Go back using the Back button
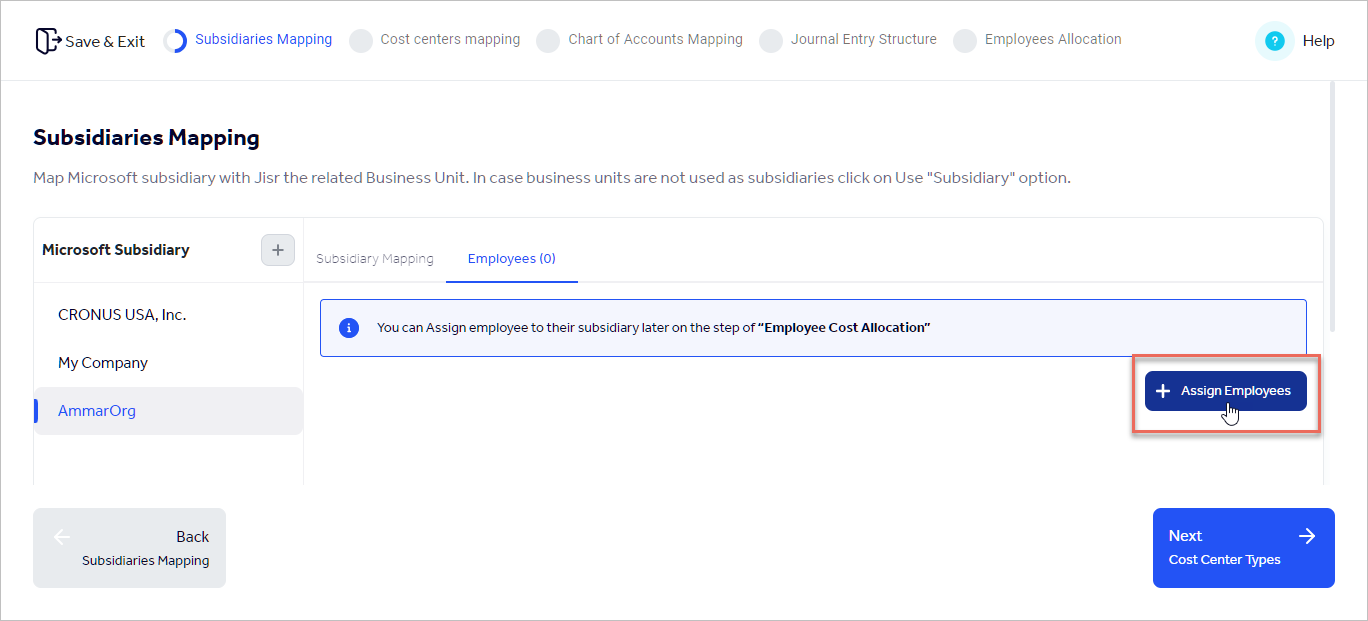The image size is (1368, 621). [129, 547]
